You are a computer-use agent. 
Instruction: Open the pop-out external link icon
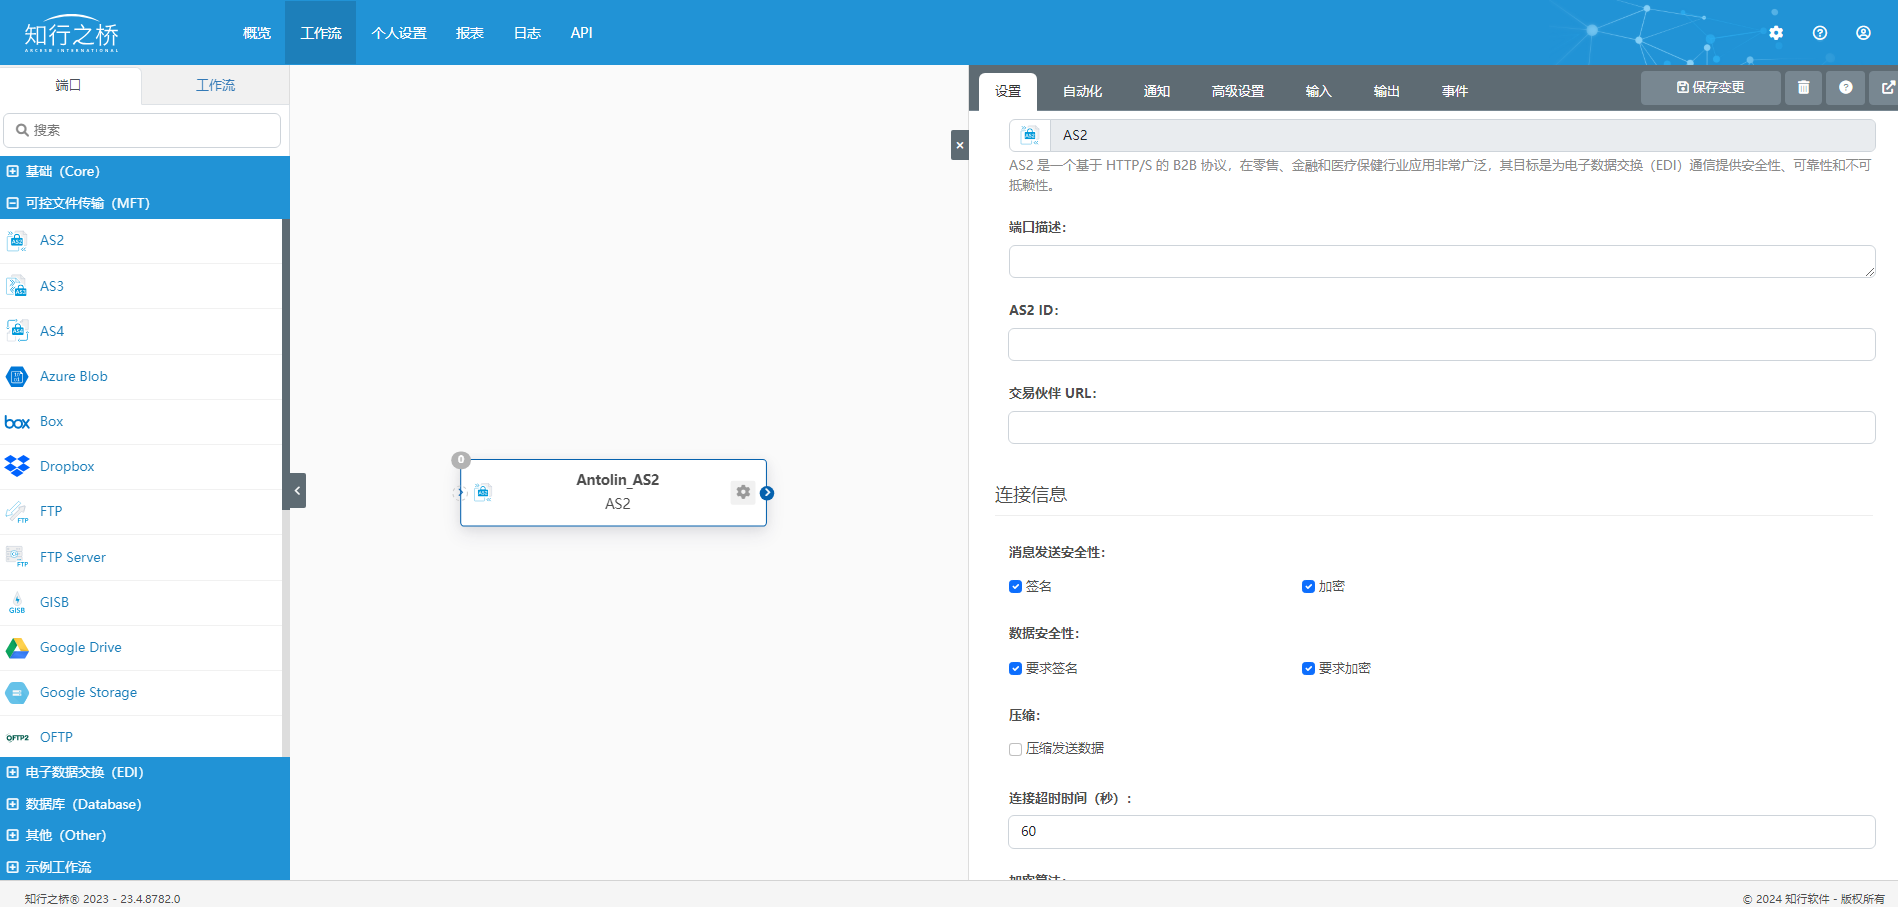coord(1886,88)
